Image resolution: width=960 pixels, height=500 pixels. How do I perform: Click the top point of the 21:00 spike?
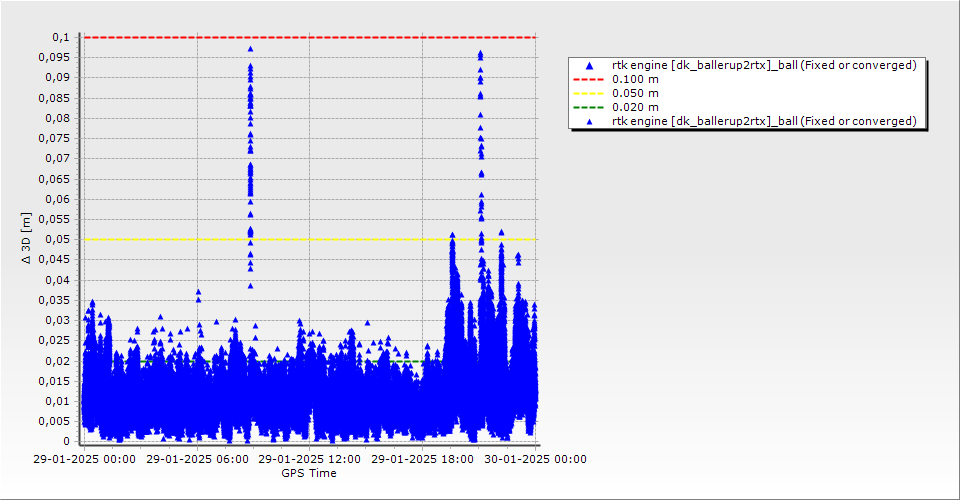(480, 54)
